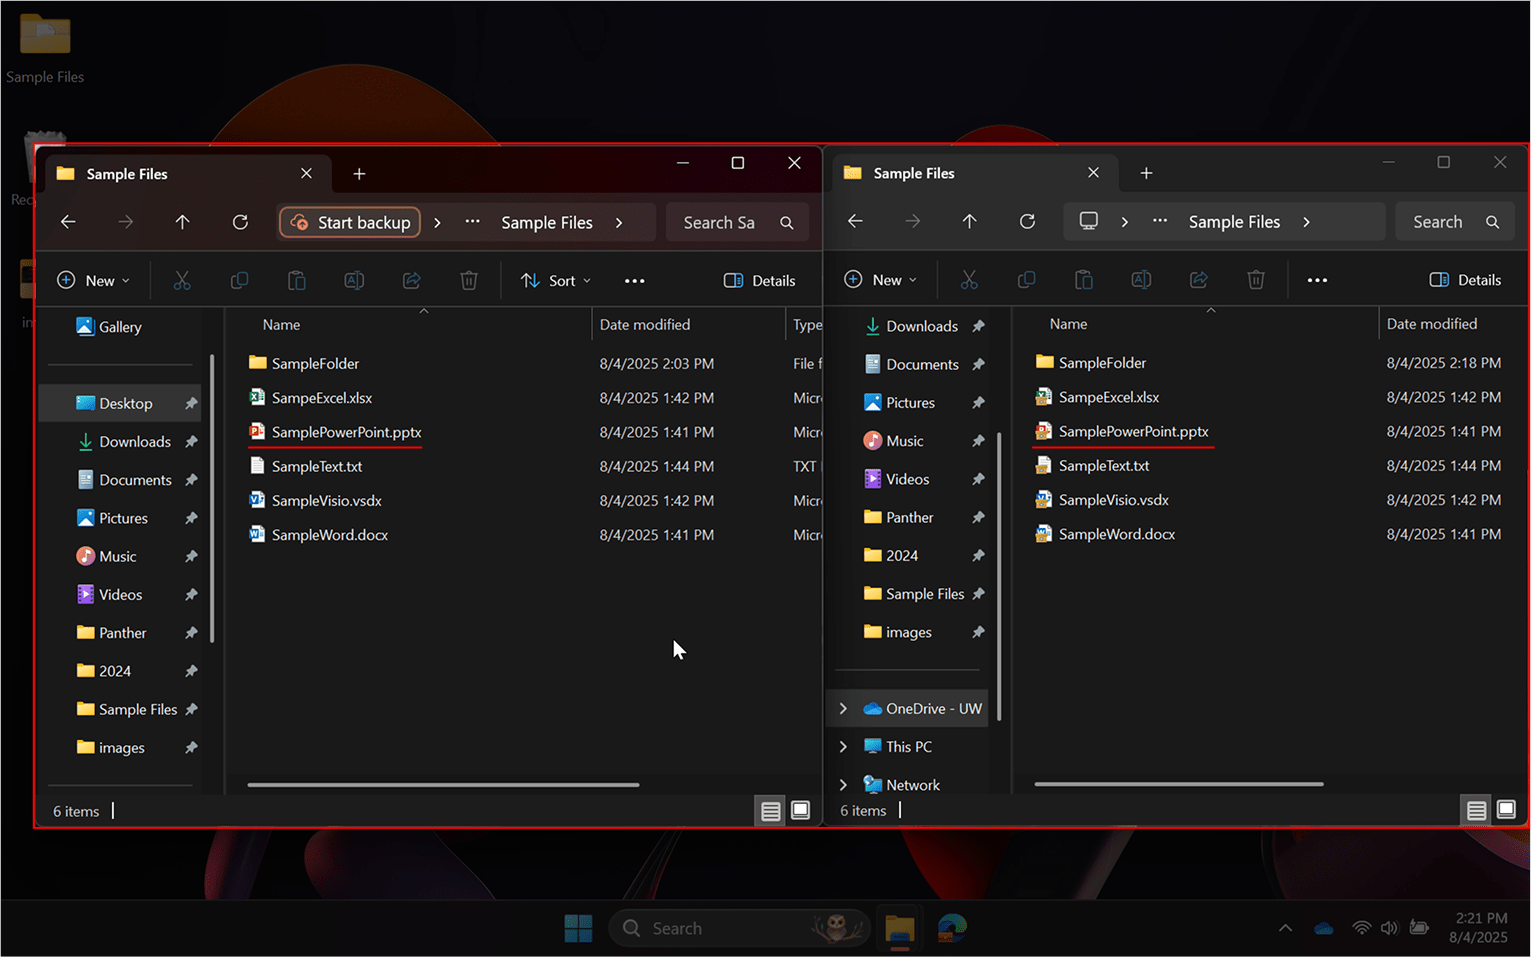Open the Details pane in left window
The width and height of the screenshot is (1531, 957).
click(x=759, y=280)
